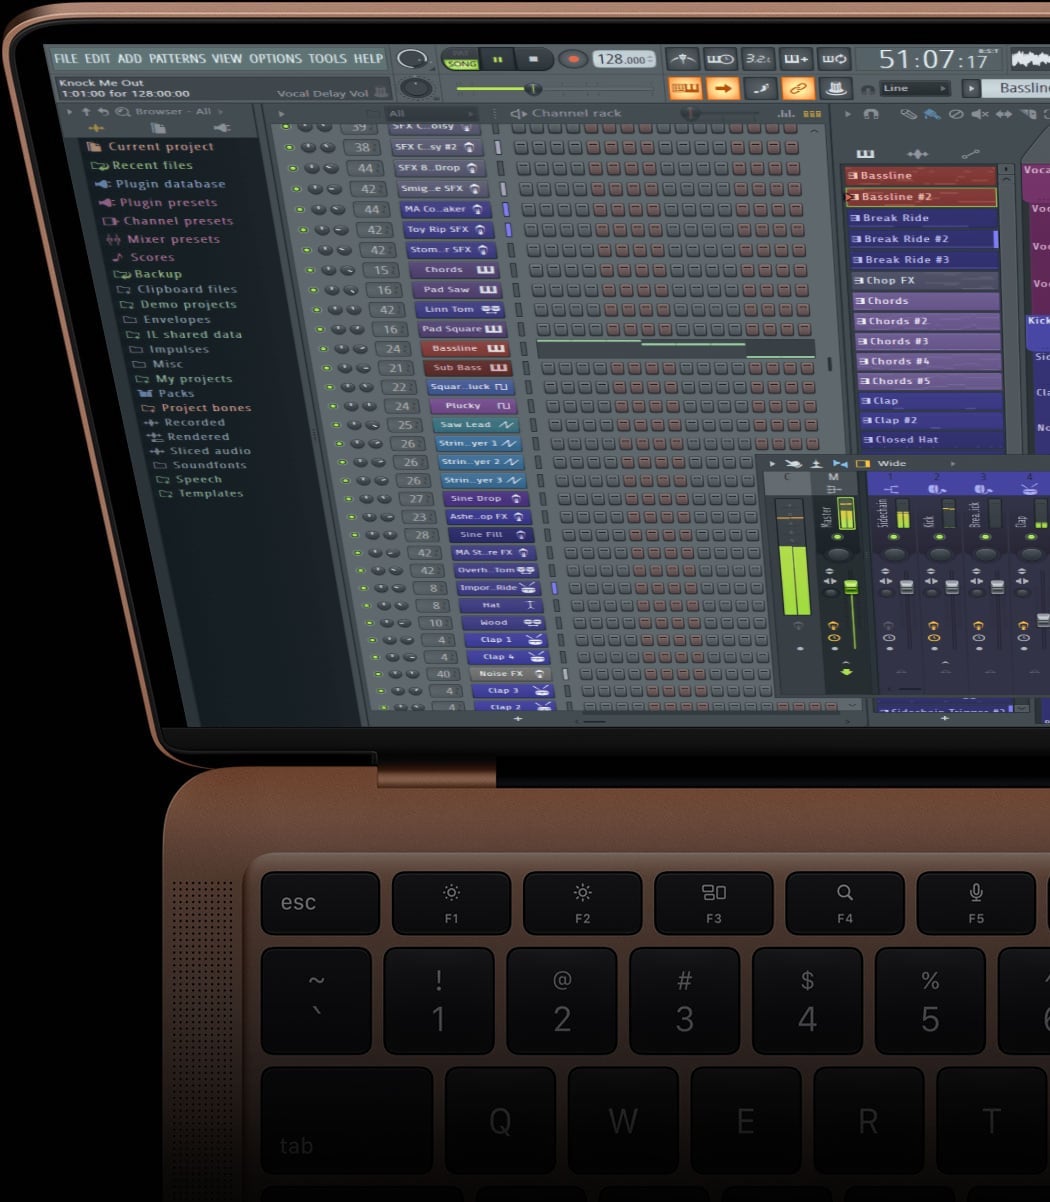Start recording with the record button
Image resolution: width=1050 pixels, height=1202 pixels.
tap(573, 60)
